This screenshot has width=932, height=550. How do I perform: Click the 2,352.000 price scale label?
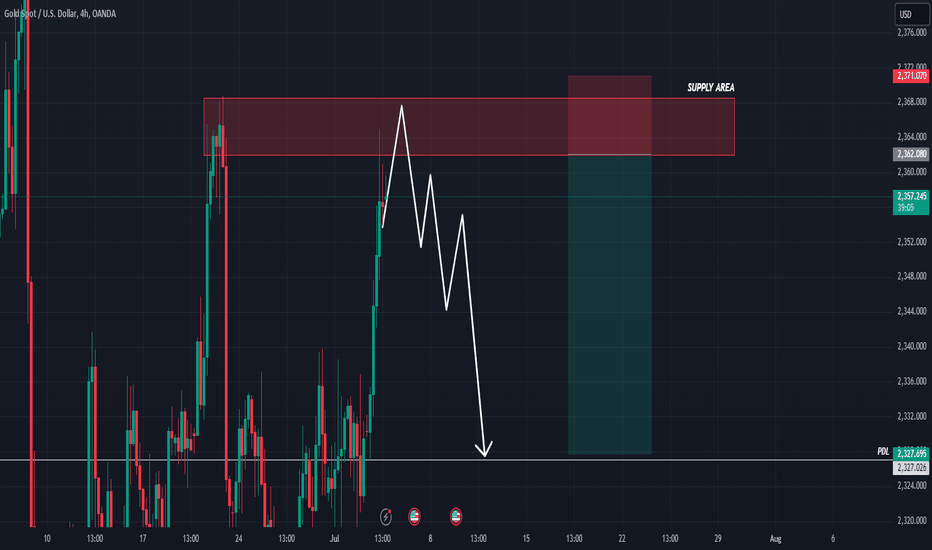click(x=912, y=241)
